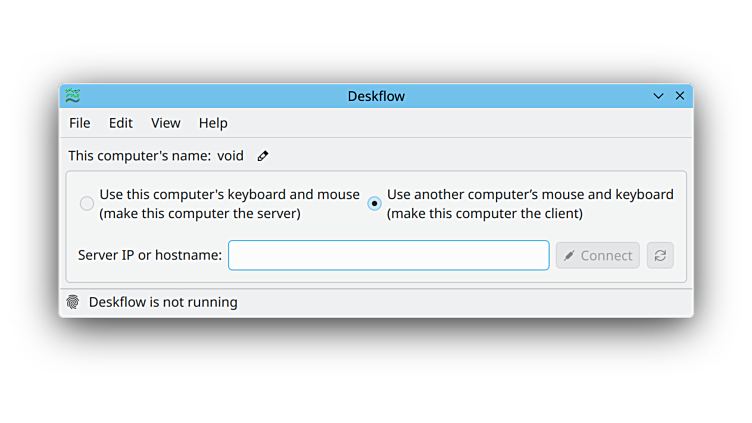Open the Edit menu
Image resolution: width=752 pixels, height=423 pixels.
(121, 123)
